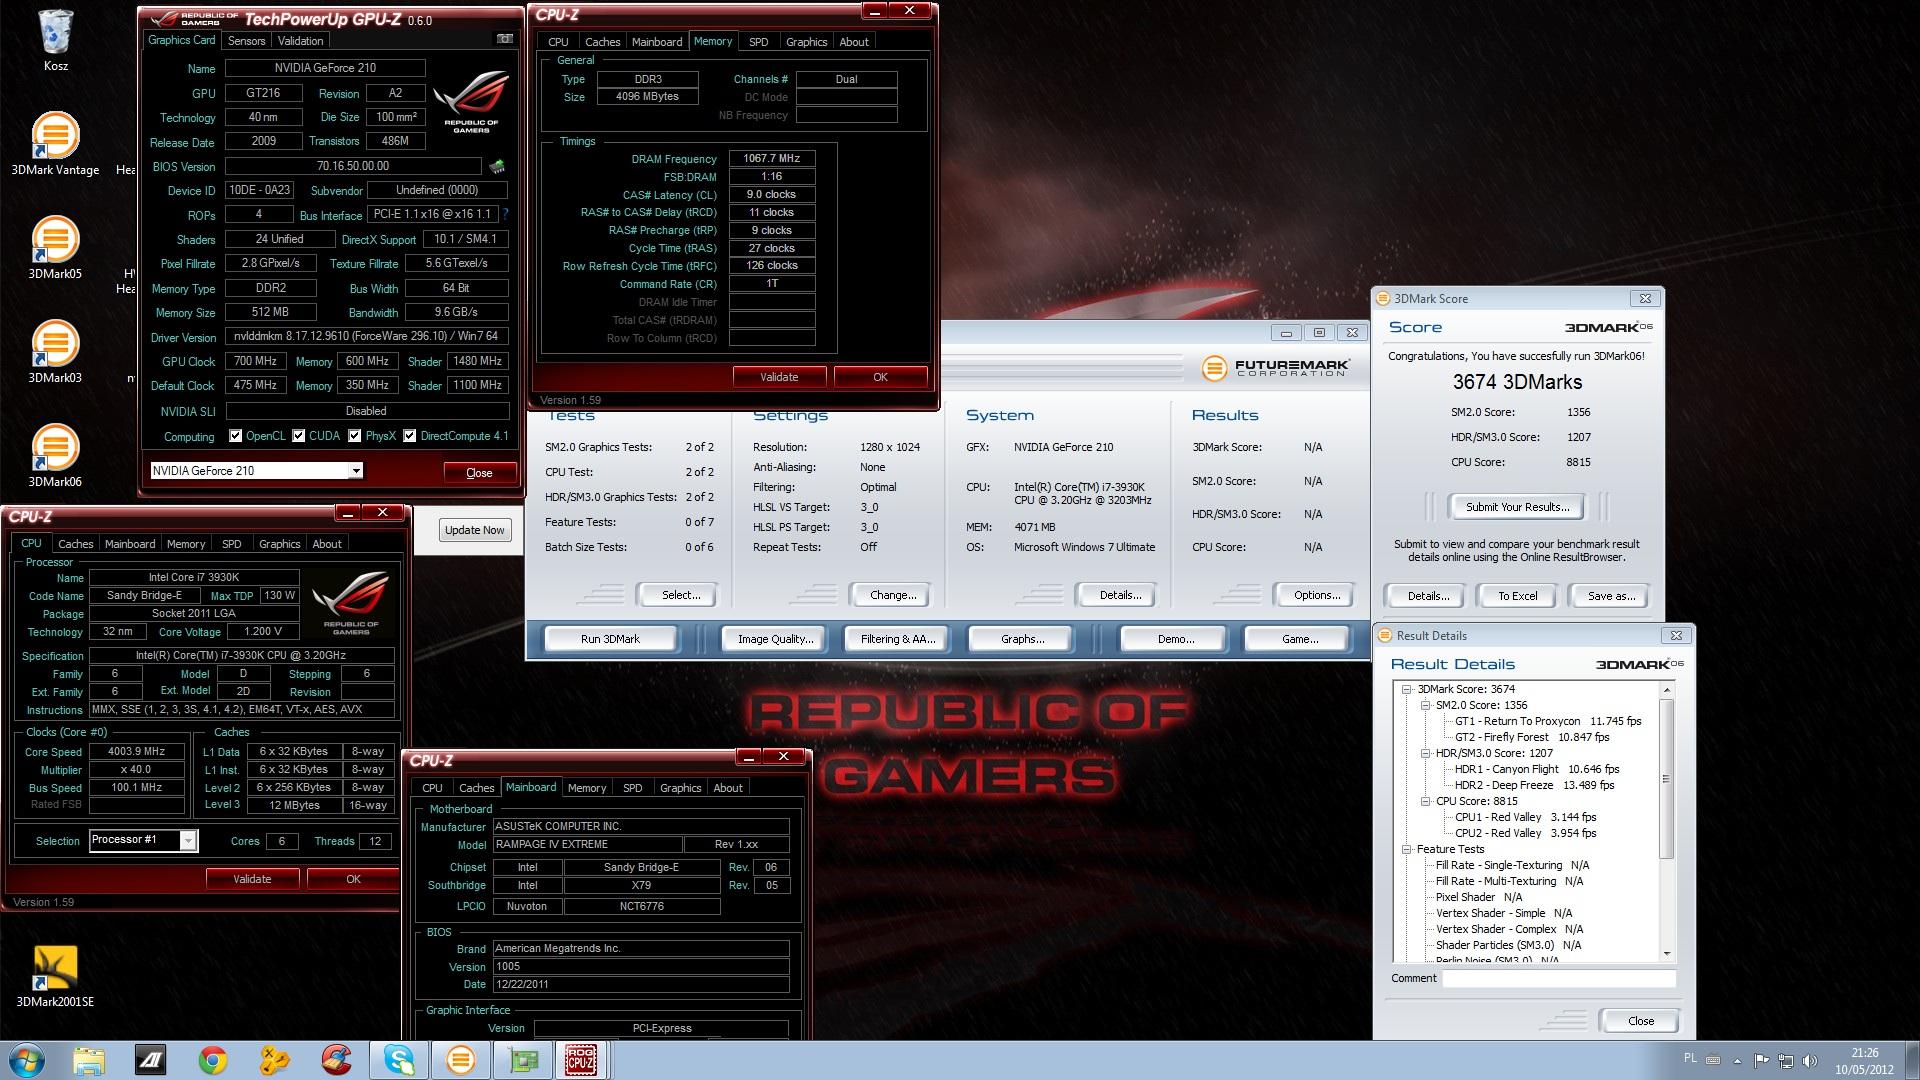Image resolution: width=1920 pixels, height=1080 pixels.
Task: Click the Image Quality... button
Action: click(775, 639)
